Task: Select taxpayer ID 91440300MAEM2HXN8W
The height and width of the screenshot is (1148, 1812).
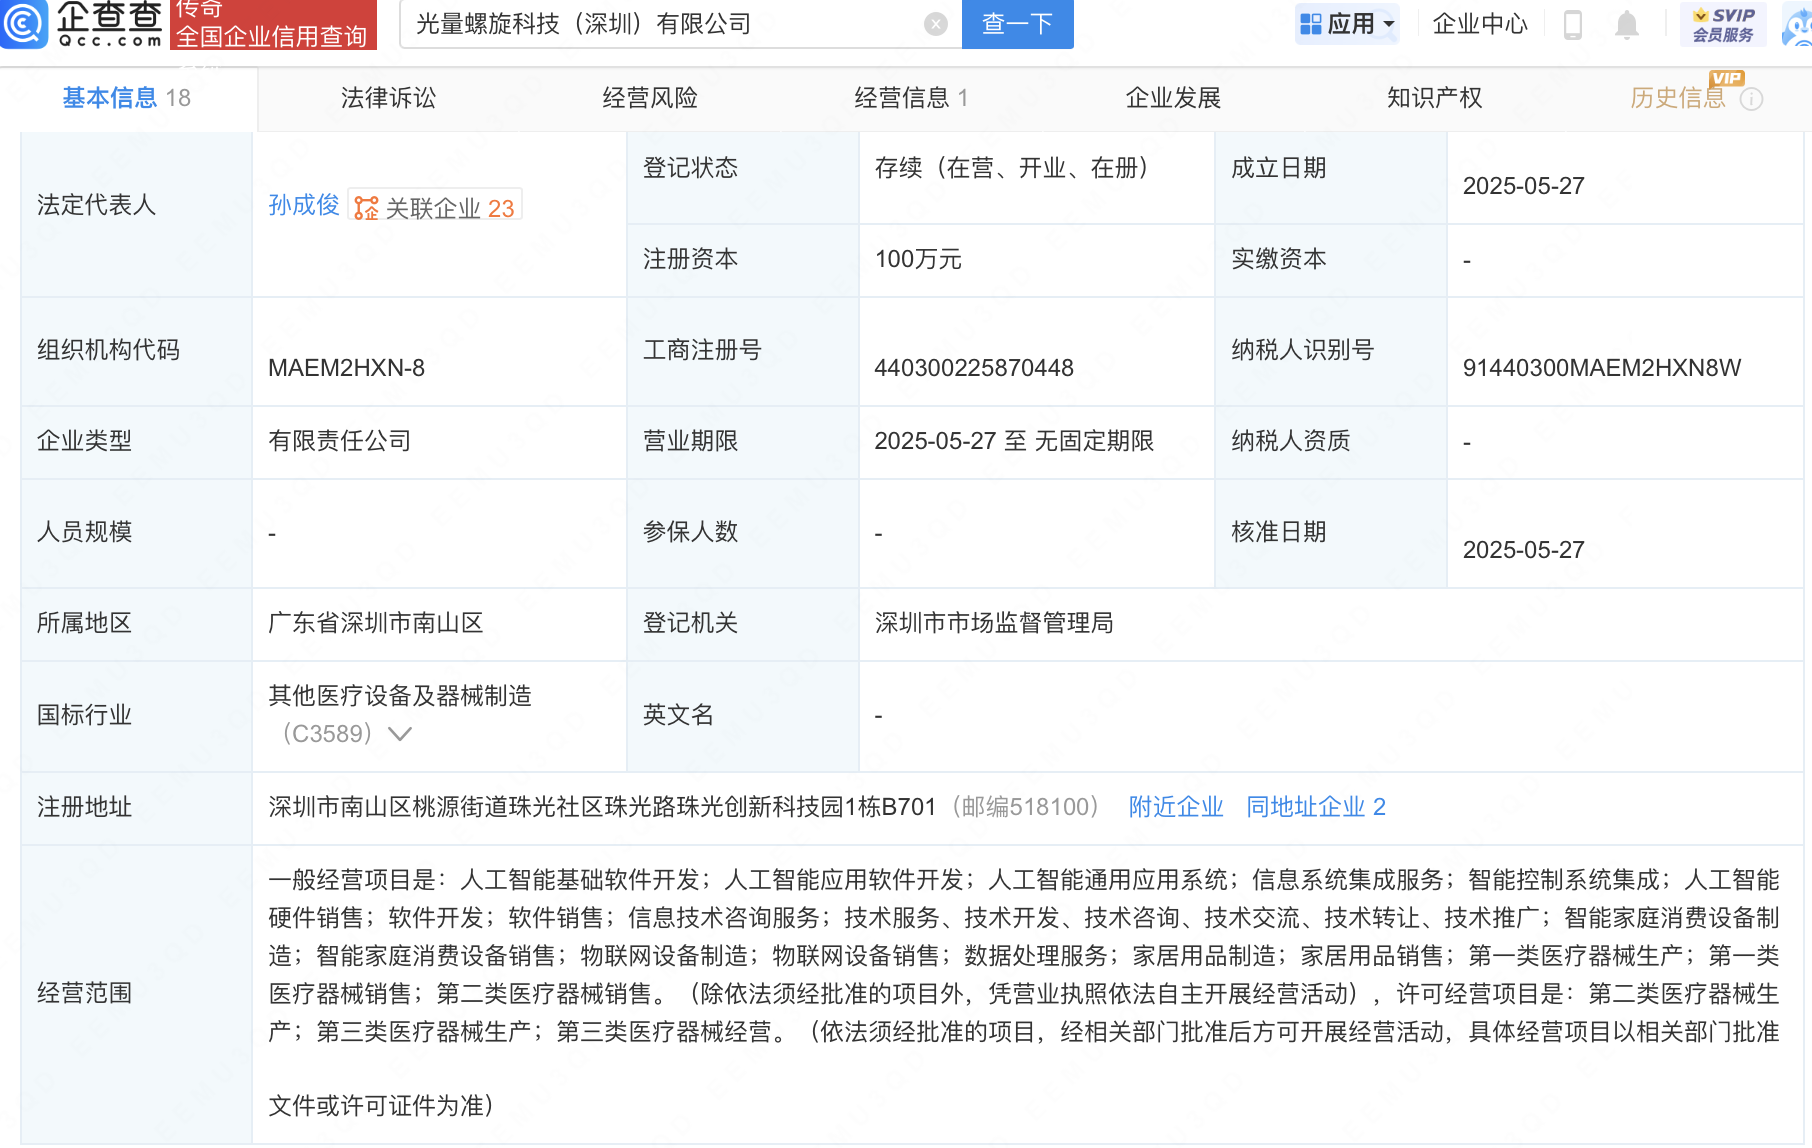Action: pos(1602,368)
